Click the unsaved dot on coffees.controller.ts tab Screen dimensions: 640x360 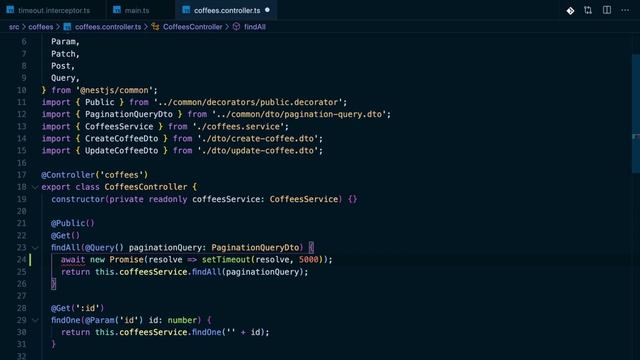pos(267,10)
